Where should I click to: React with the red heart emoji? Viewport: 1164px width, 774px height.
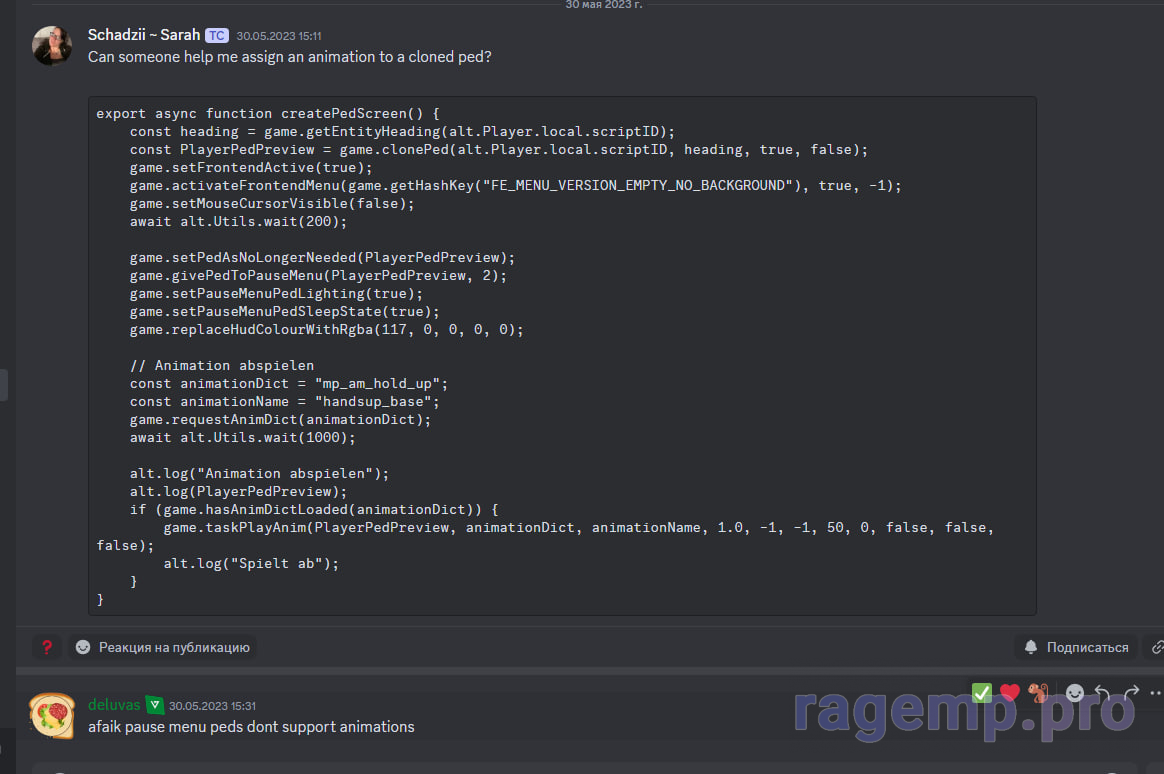1010,692
